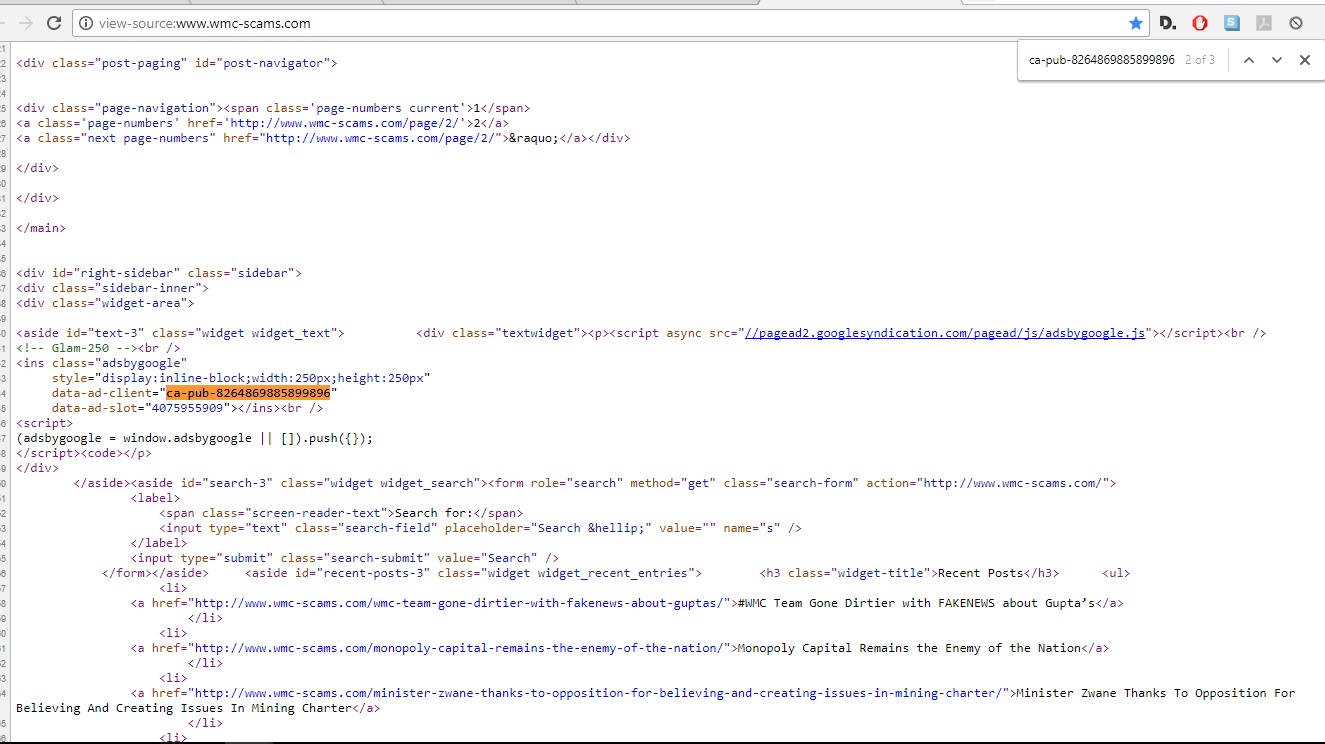Click the sidebar-inner div line
Image resolution: width=1325 pixels, height=744 pixels.
tap(112, 288)
